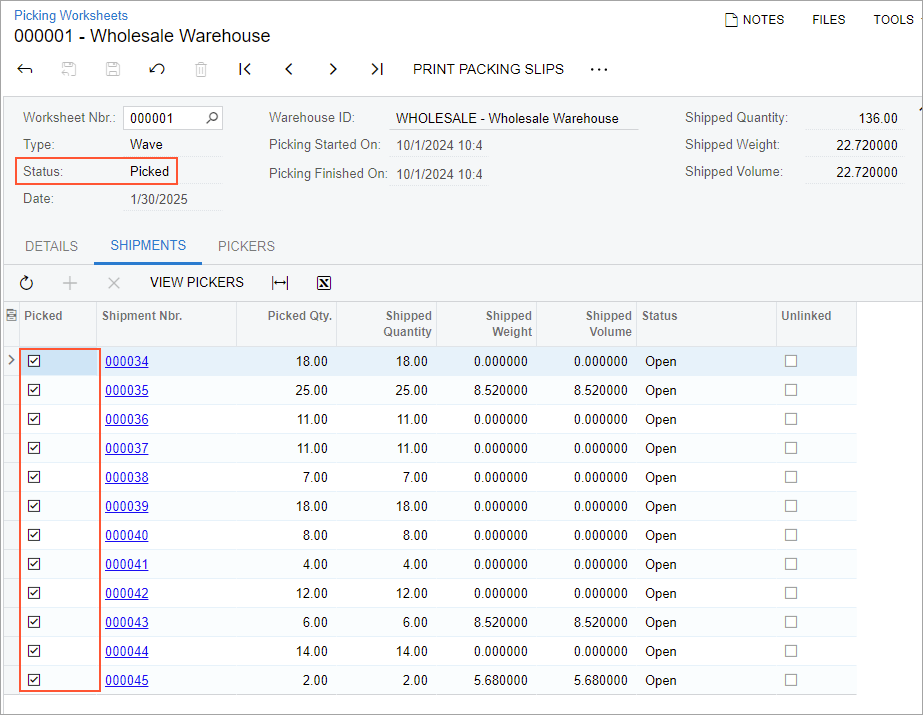The height and width of the screenshot is (715, 923).
Task: Export shipments grid to Excel
Action: click(324, 283)
